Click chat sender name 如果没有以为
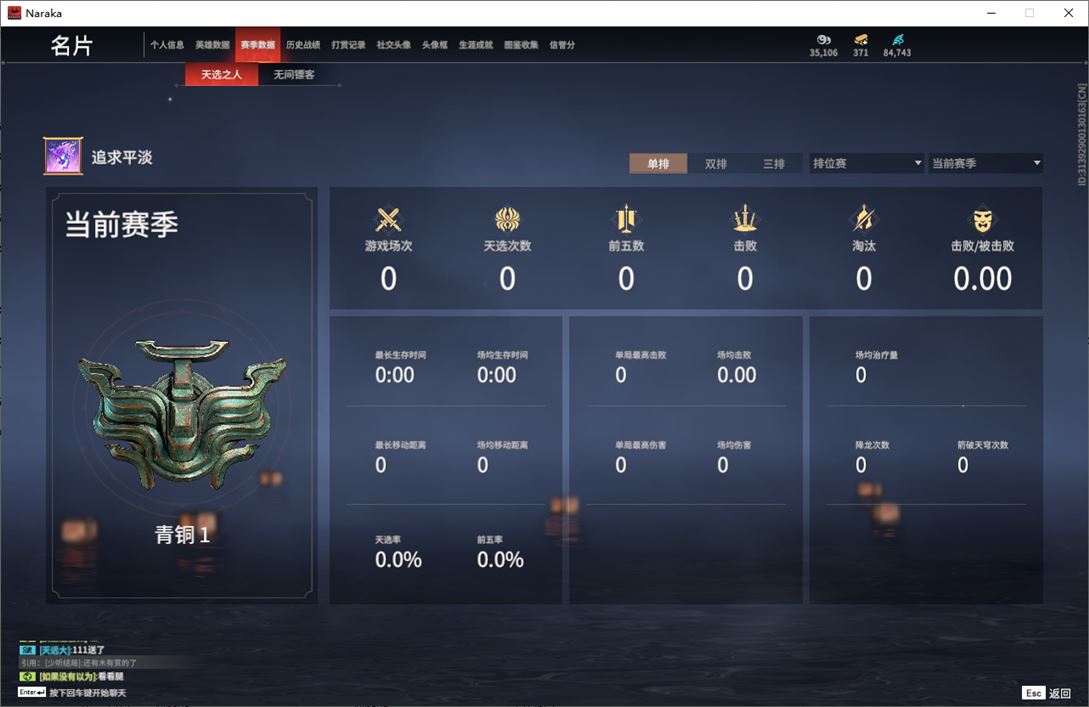1089x707 pixels. click(67, 676)
